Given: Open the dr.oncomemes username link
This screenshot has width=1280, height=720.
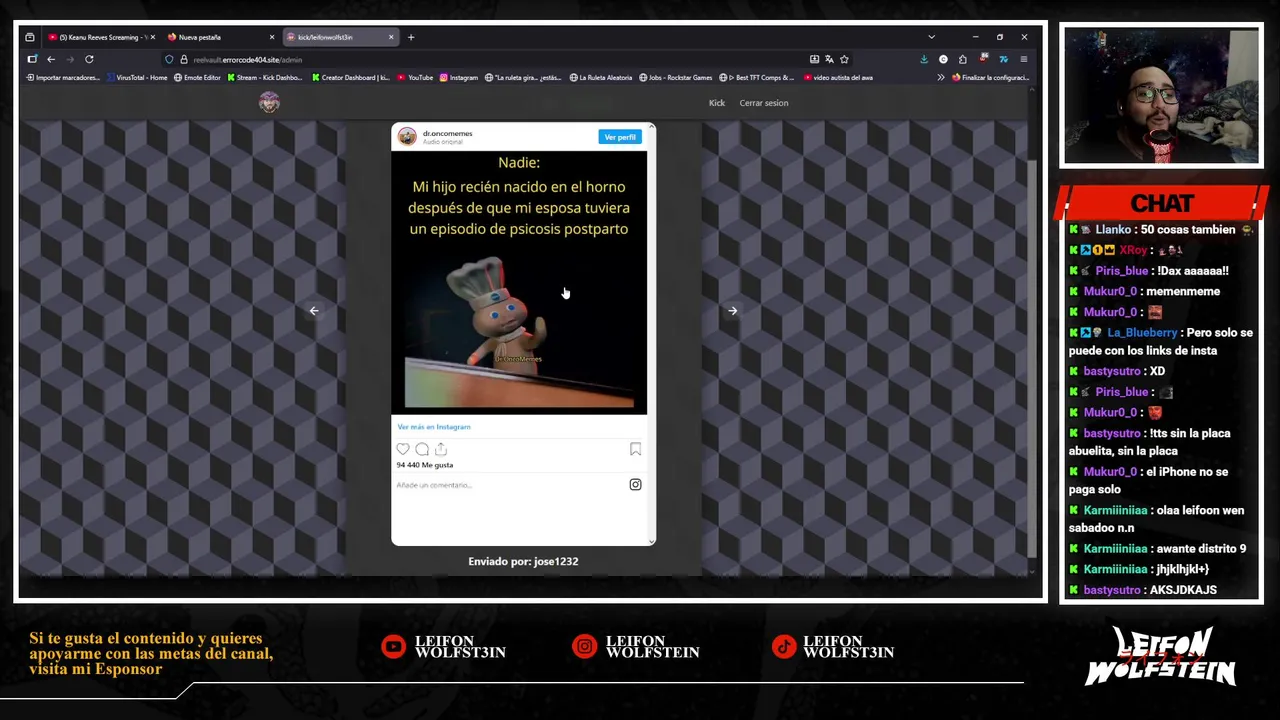Looking at the screenshot, I should pos(447,133).
